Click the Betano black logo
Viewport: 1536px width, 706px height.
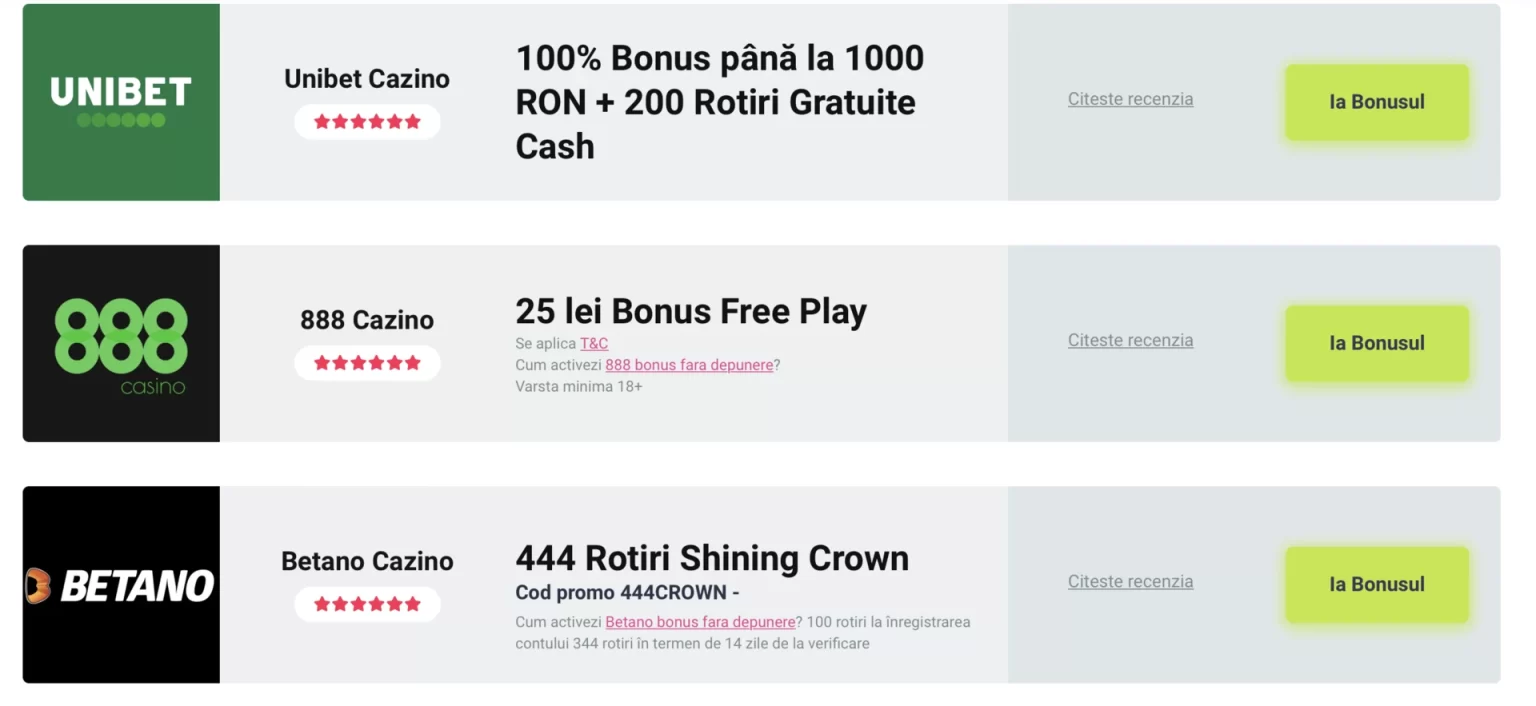click(x=121, y=585)
